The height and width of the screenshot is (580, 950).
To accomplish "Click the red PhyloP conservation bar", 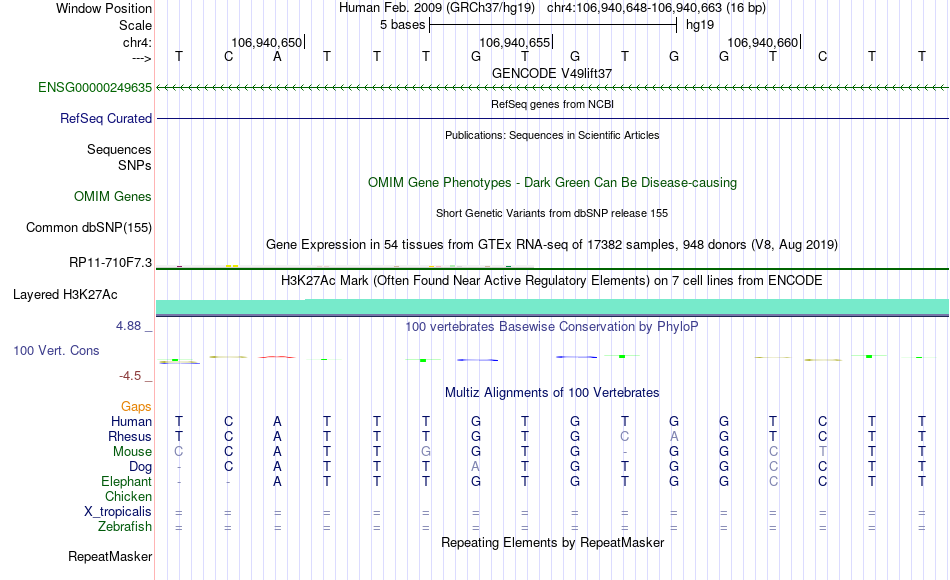I will pyautogui.click(x=277, y=357).
